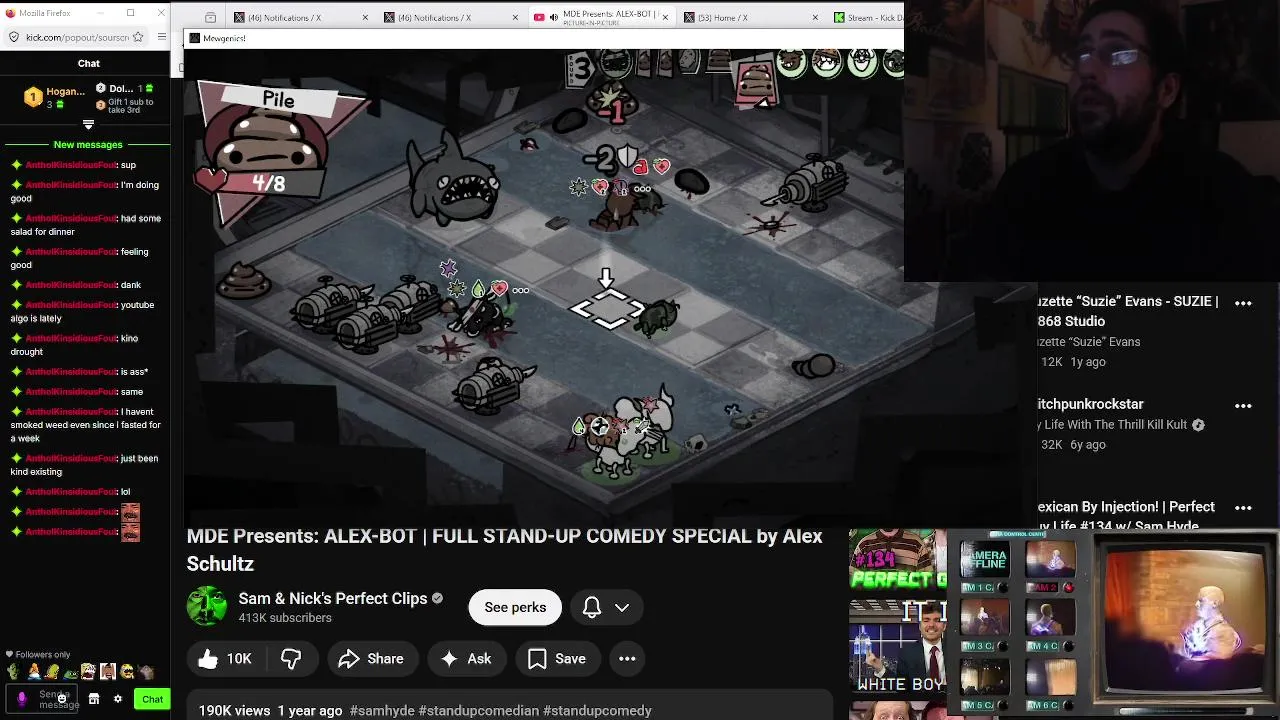The width and height of the screenshot is (1280, 720).
Task: Click the 'New messages' chat banner
Action: click(88, 145)
